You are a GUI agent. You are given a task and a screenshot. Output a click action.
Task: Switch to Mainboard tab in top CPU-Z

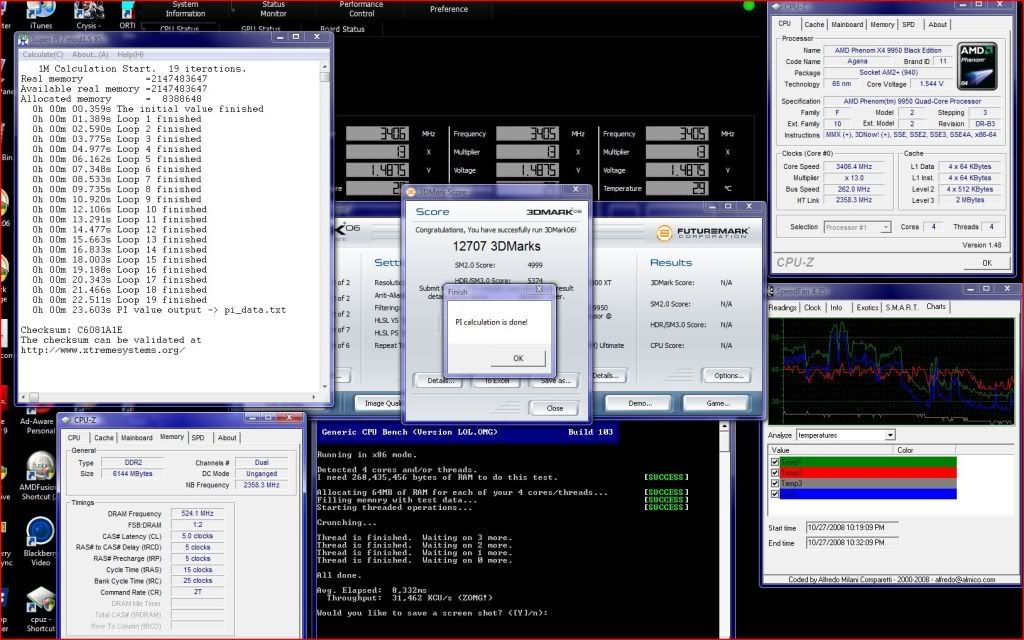(847, 24)
